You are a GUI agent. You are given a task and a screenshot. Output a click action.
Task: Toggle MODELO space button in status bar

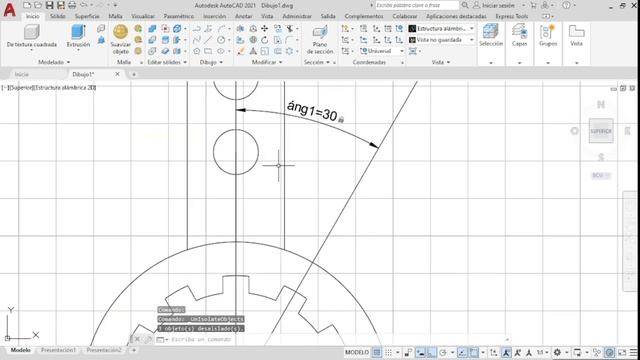tap(357, 352)
